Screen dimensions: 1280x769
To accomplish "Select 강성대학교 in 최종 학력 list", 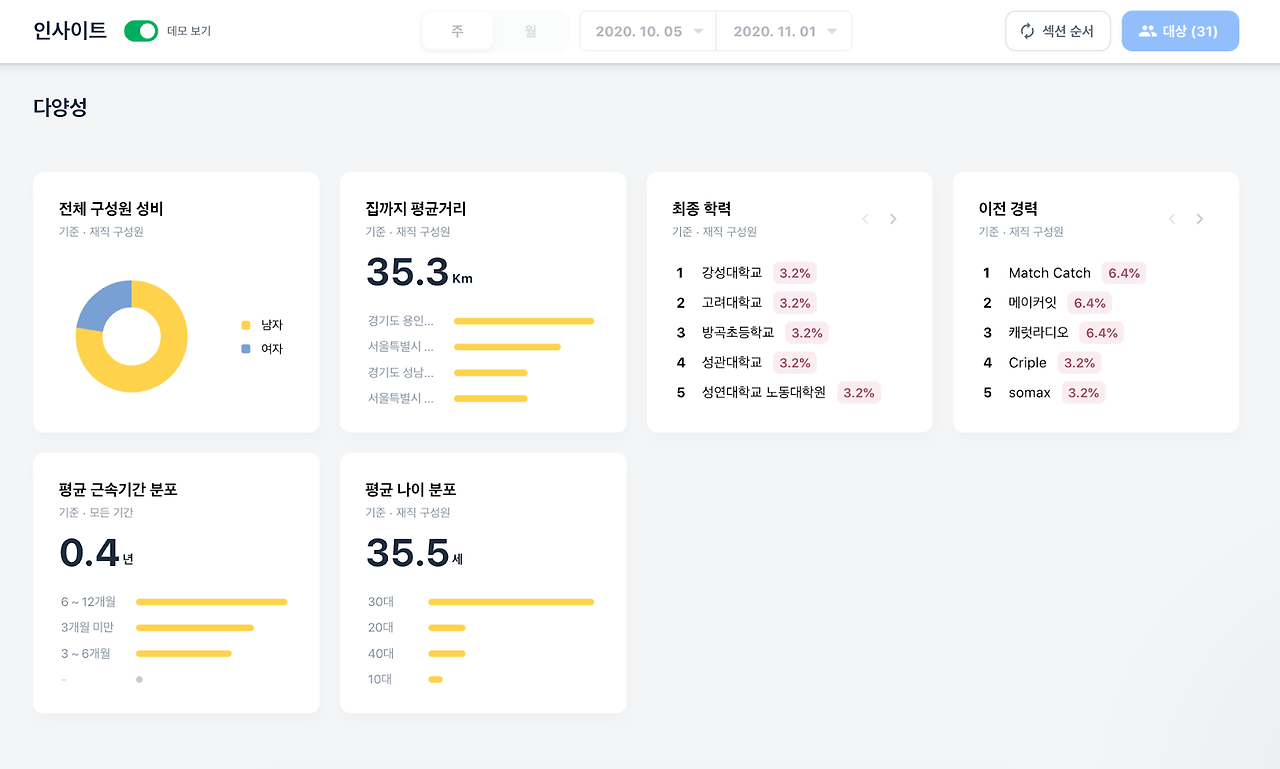I will [x=732, y=273].
